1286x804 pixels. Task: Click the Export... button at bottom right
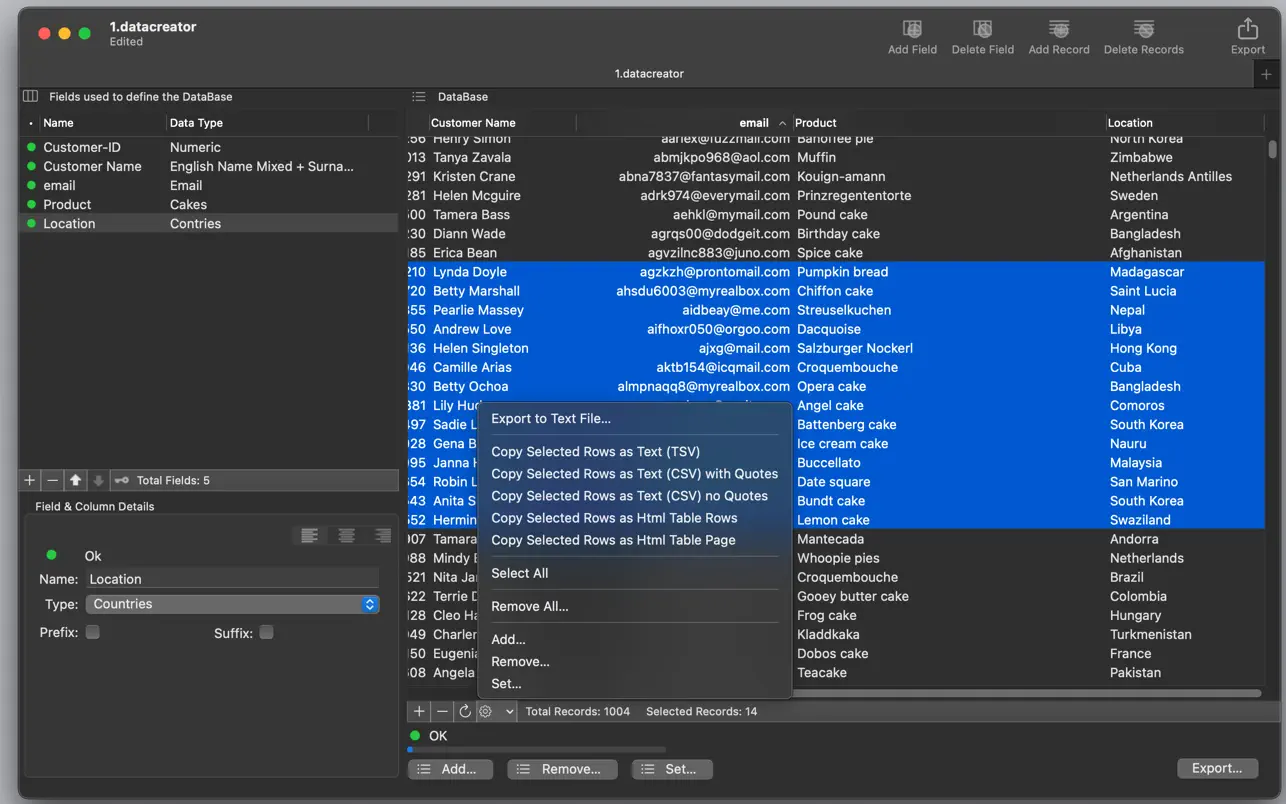(1216, 768)
